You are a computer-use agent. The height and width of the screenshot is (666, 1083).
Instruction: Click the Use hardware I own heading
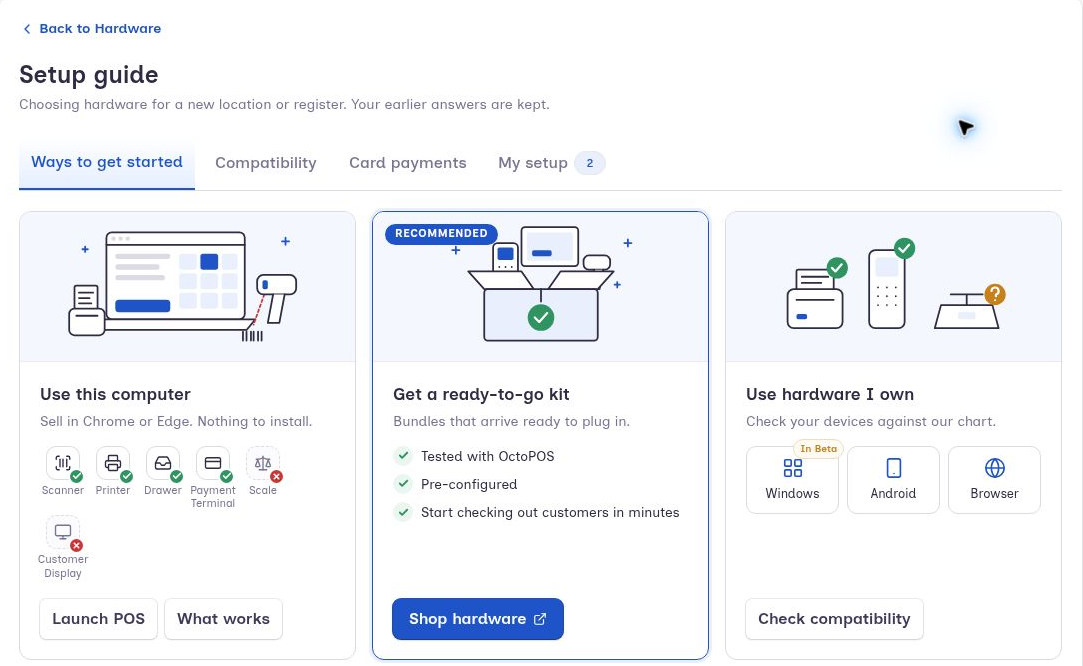point(830,394)
